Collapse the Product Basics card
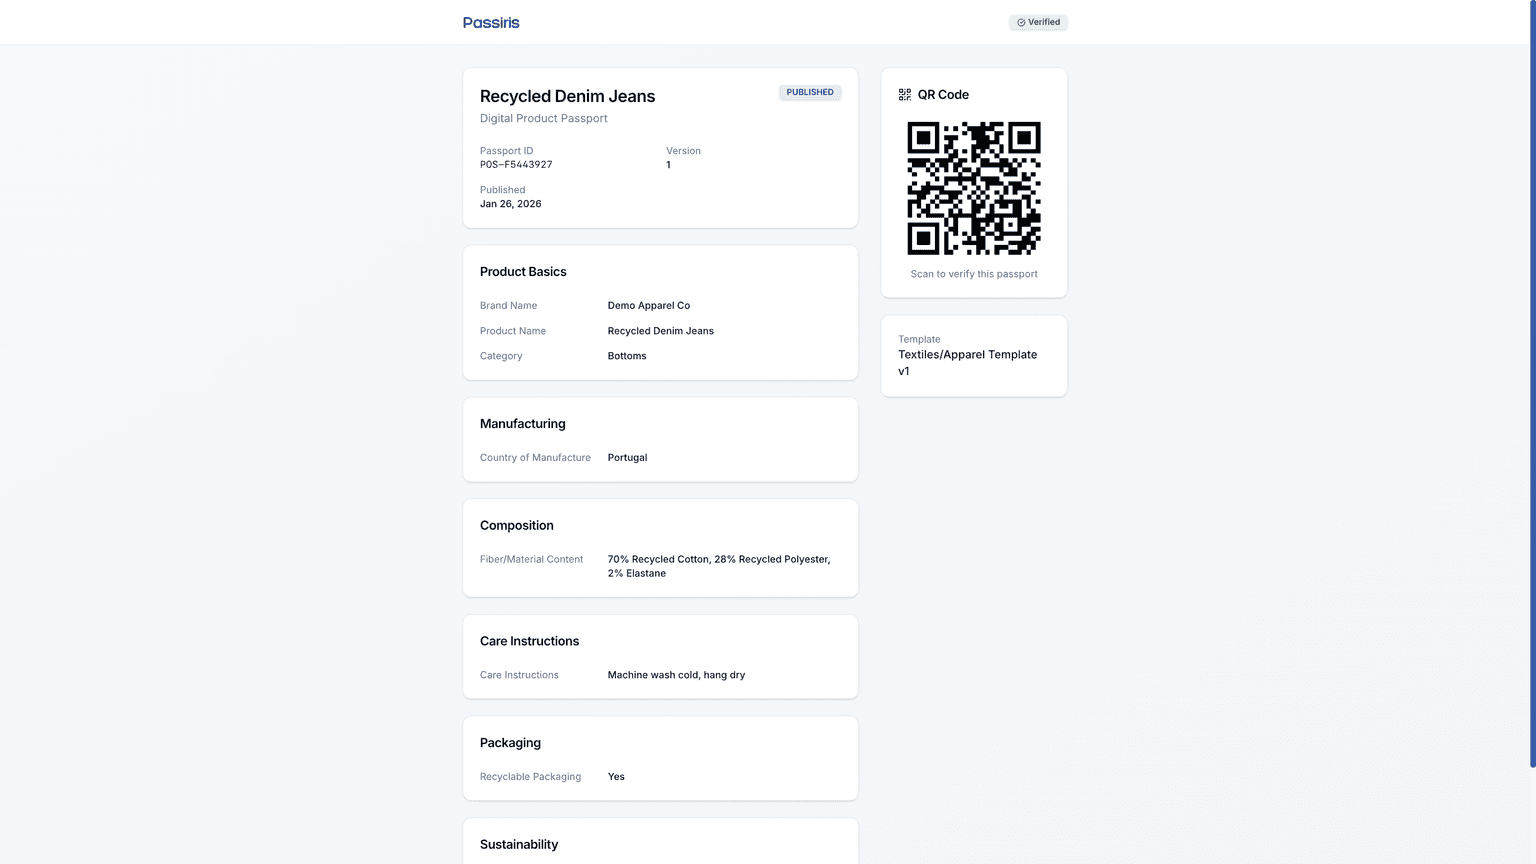1536x864 pixels. point(523,271)
